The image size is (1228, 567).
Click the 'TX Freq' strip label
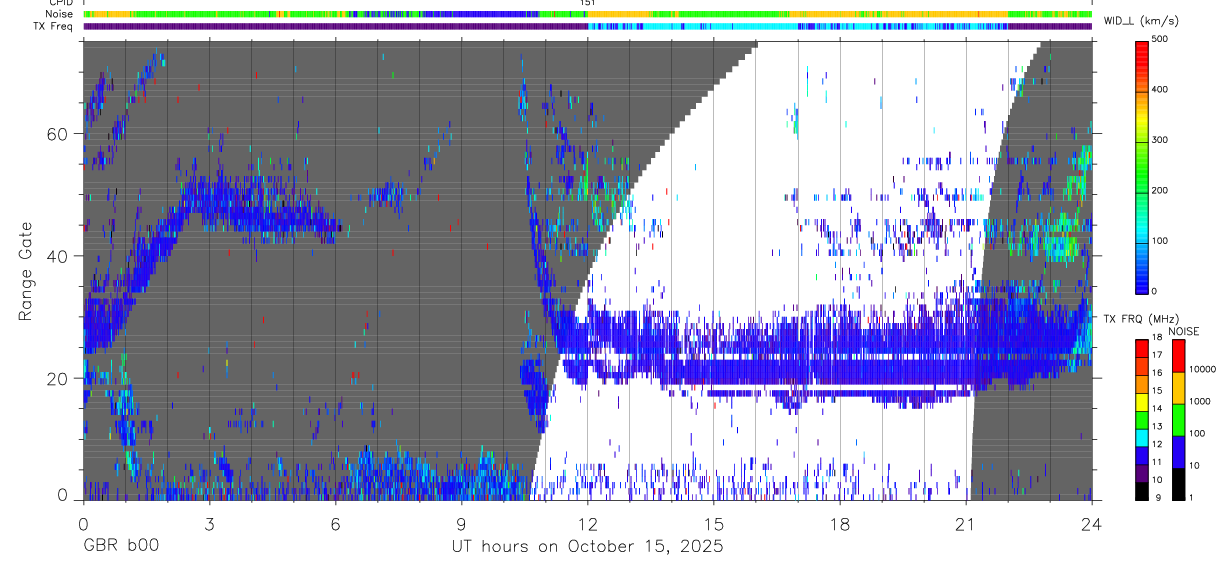[x=54, y=26]
